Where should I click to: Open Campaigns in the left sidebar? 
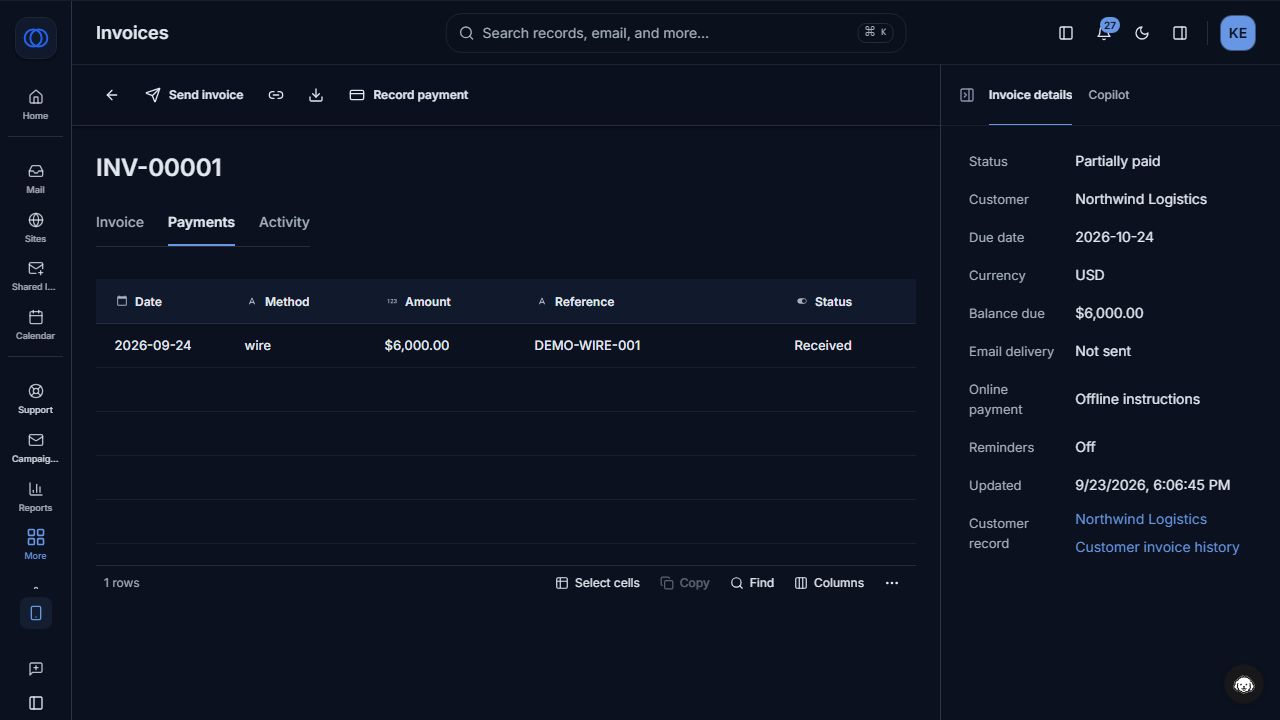click(x=35, y=447)
